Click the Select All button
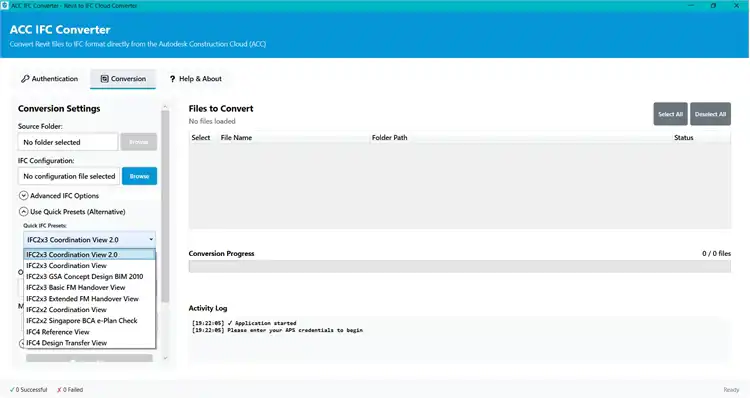This screenshot has width=750, height=398. click(670, 114)
